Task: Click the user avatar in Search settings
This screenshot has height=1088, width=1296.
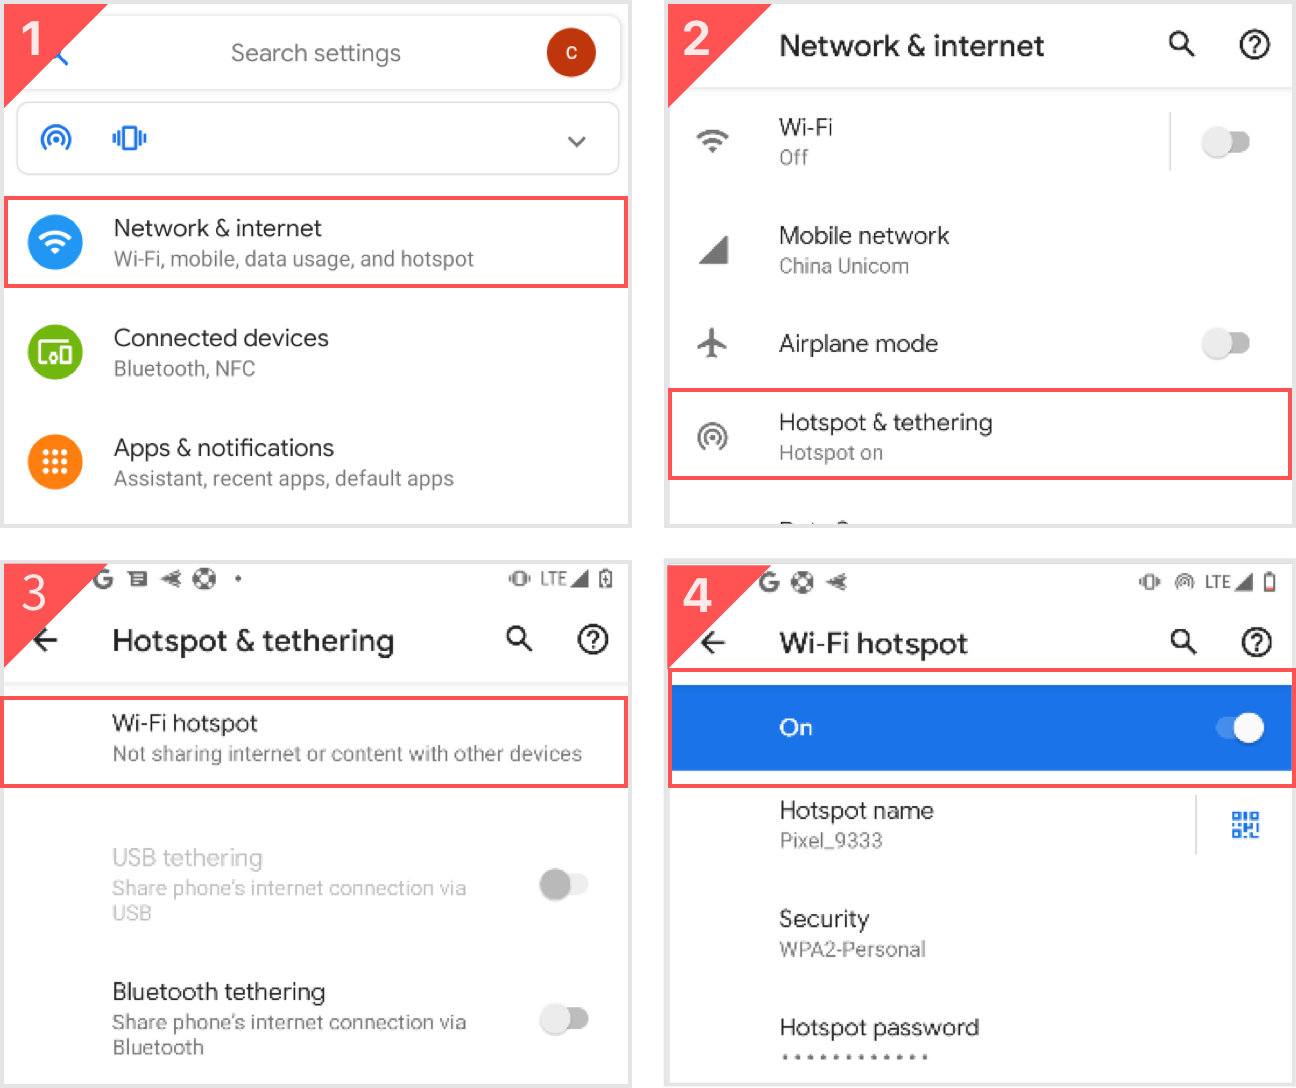Action: click(571, 52)
